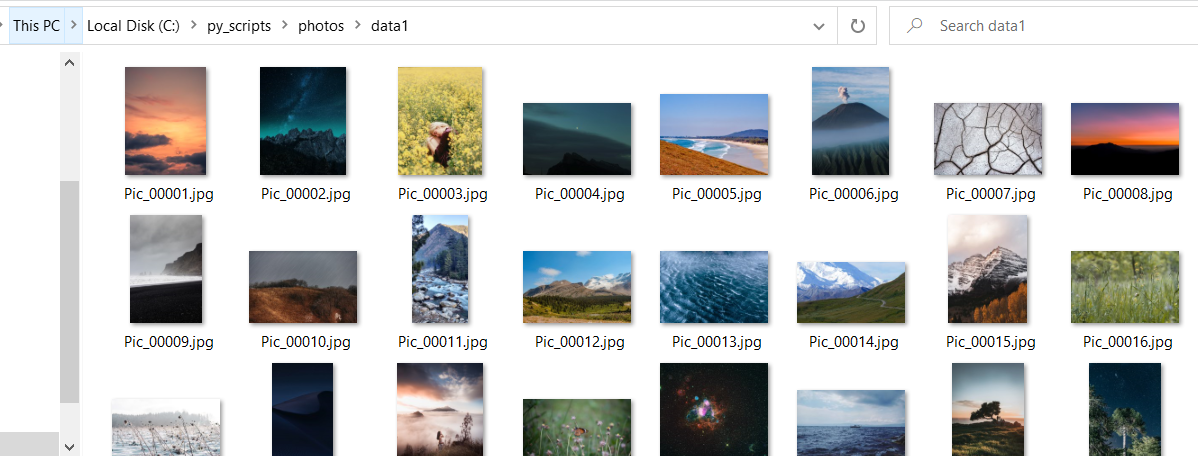Click Pic_00015.jpg snowy mountain thumbnail
The width and height of the screenshot is (1198, 456).
[x=988, y=269]
